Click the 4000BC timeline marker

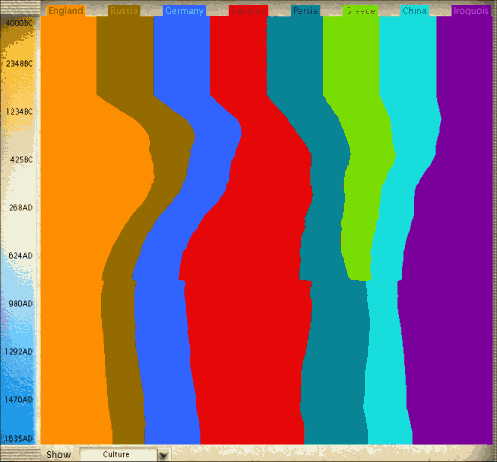tap(19, 23)
